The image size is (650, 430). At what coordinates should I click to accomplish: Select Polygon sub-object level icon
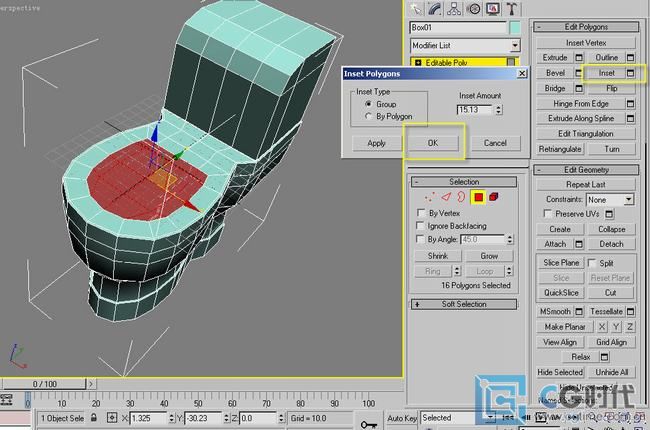pyautogui.click(x=478, y=197)
